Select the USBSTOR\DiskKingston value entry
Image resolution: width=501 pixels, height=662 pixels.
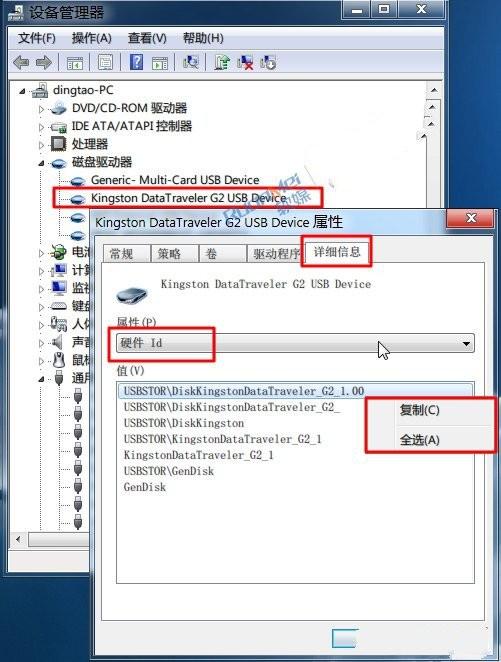(184, 423)
